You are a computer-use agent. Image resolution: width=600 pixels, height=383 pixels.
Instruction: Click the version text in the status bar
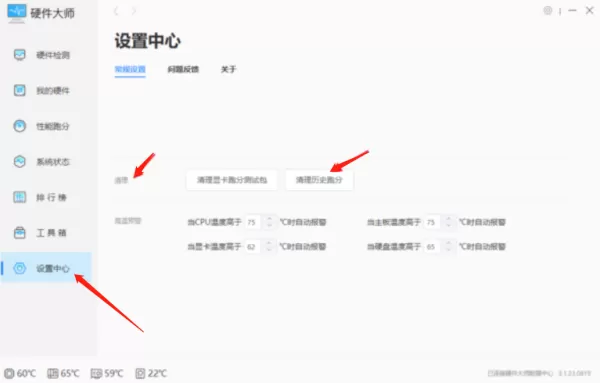point(574,373)
